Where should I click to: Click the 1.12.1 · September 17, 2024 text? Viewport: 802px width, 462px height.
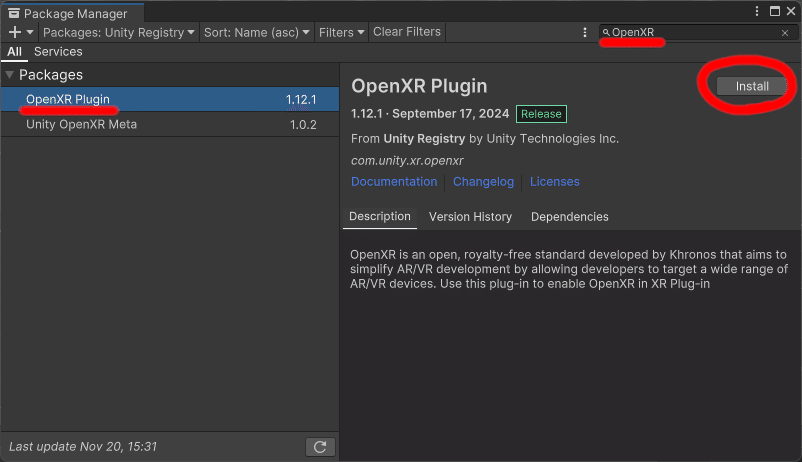coord(430,114)
